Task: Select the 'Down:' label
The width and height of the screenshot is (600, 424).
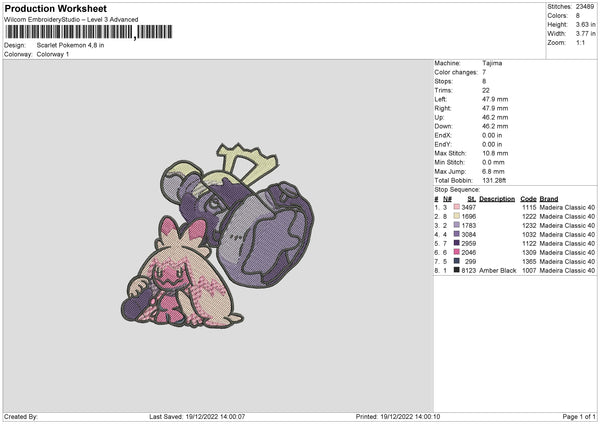Action: [x=443, y=126]
